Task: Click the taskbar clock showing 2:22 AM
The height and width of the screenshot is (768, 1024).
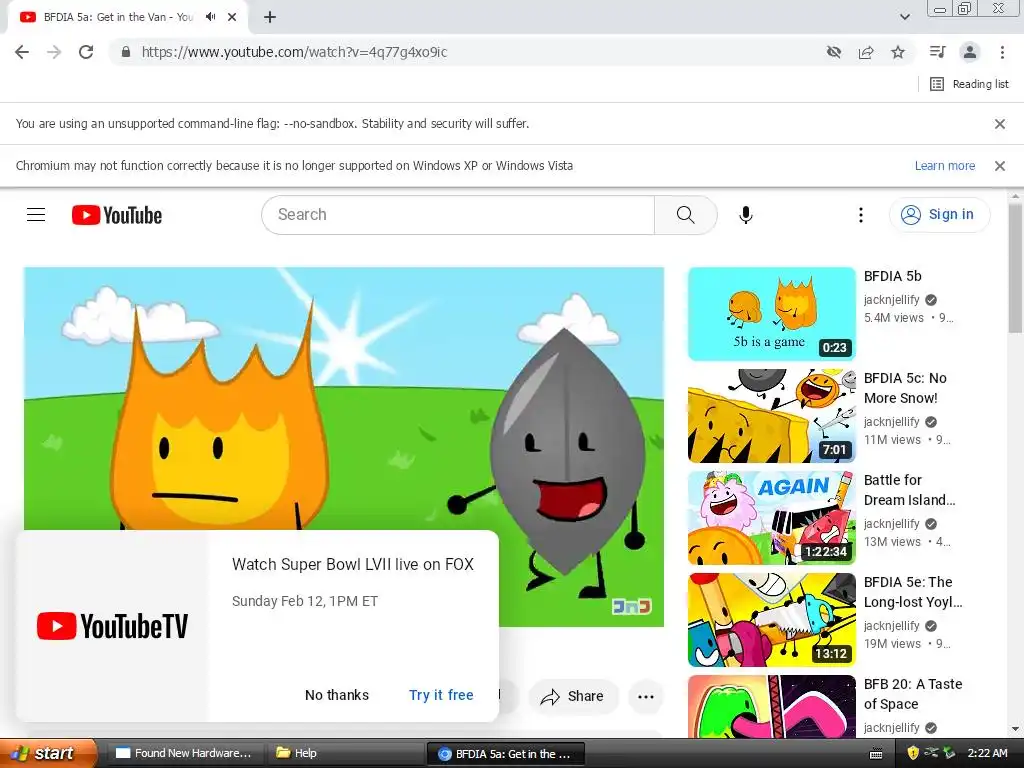Action: coord(987,753)
